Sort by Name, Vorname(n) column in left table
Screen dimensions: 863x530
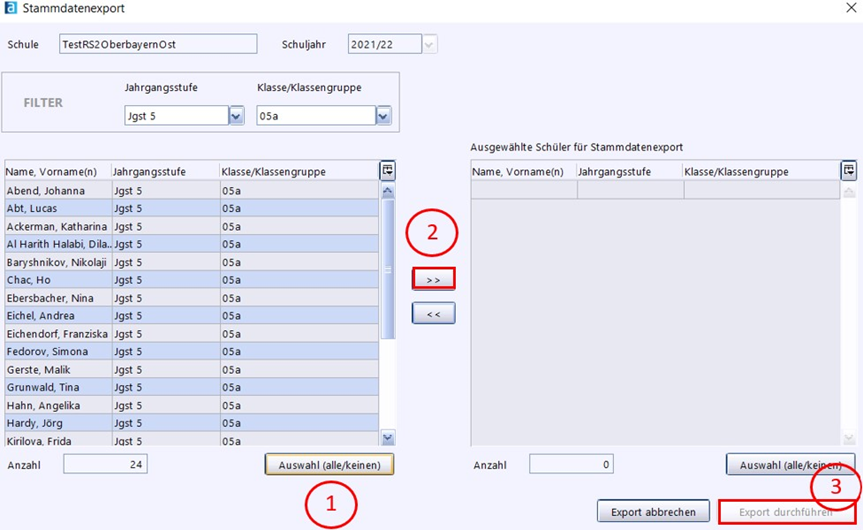click(57, 172)
